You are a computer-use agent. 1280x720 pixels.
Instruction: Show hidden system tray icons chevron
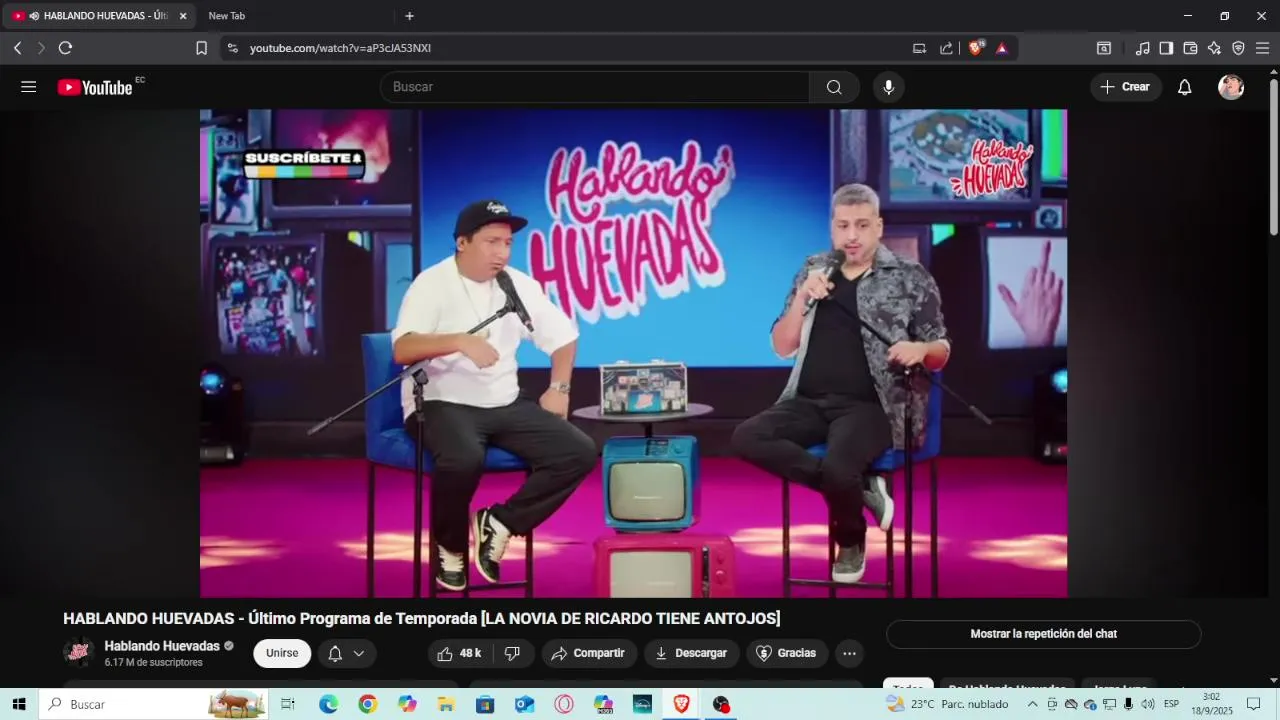(1032, 704)
